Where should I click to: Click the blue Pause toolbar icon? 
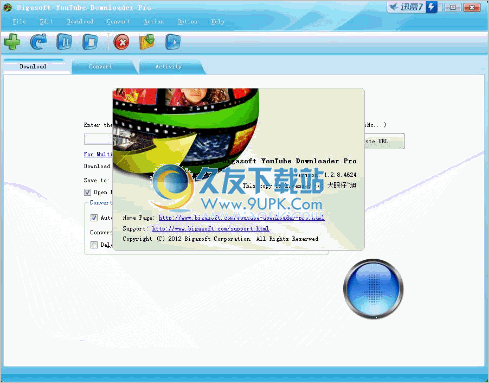(x=64, y=42)
